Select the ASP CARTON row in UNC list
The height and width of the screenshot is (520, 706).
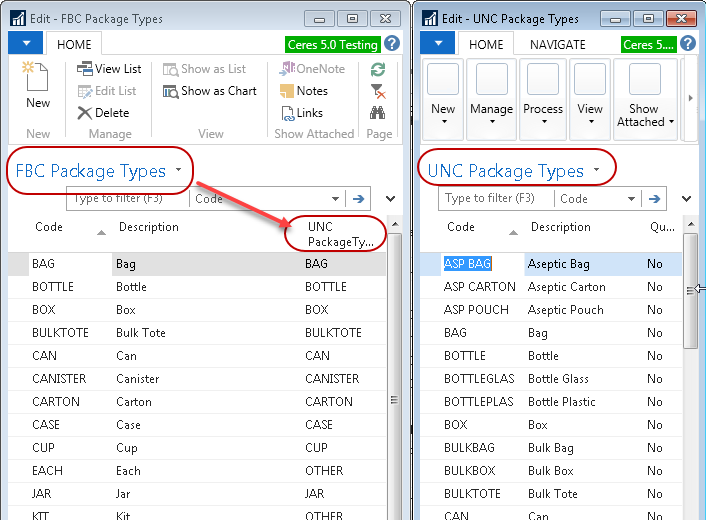coord(480,287)
